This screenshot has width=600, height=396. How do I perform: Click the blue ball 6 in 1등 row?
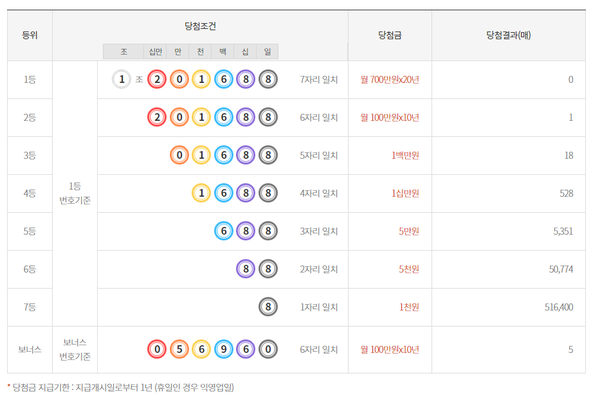tap(224, 80)
